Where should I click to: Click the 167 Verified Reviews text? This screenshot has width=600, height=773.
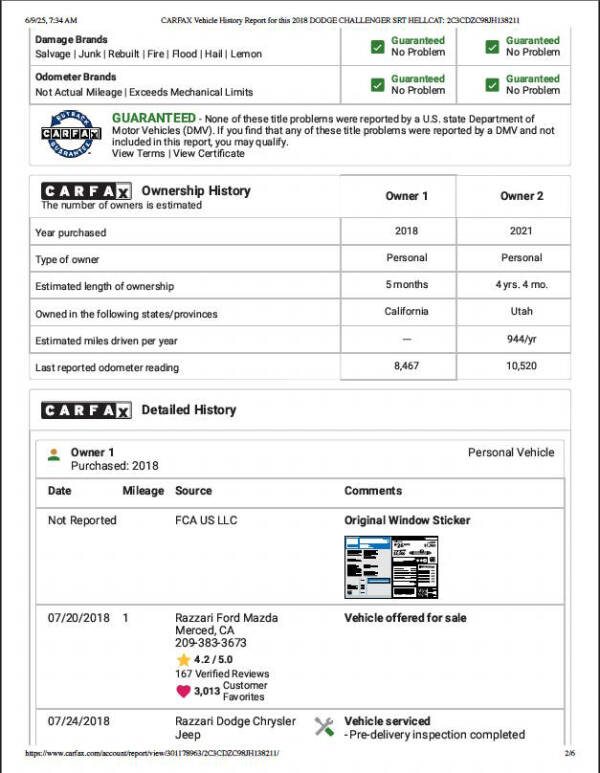[222, 673]
